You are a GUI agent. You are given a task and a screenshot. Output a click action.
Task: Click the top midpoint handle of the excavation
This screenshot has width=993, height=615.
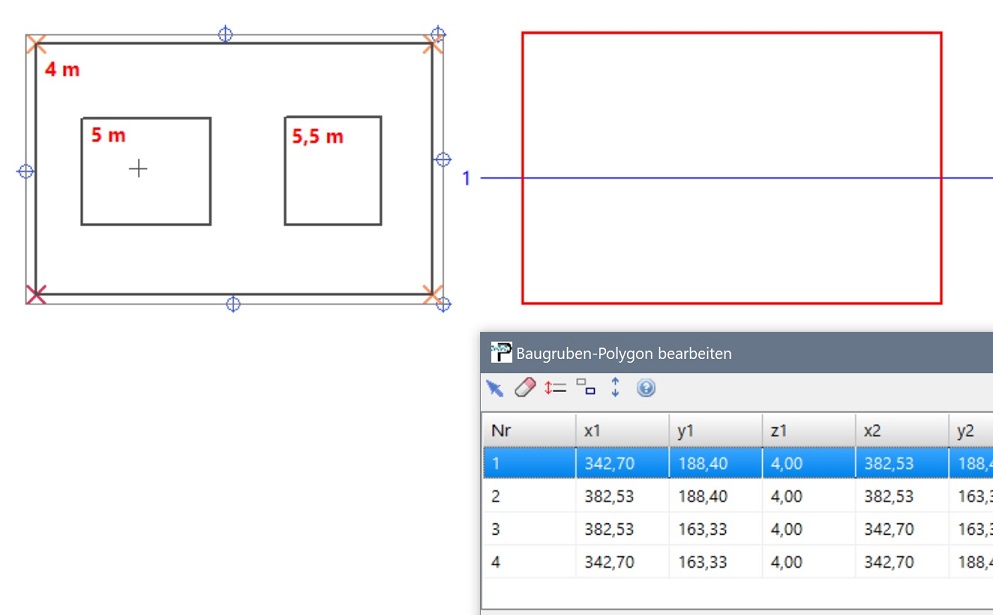[226, 34]
